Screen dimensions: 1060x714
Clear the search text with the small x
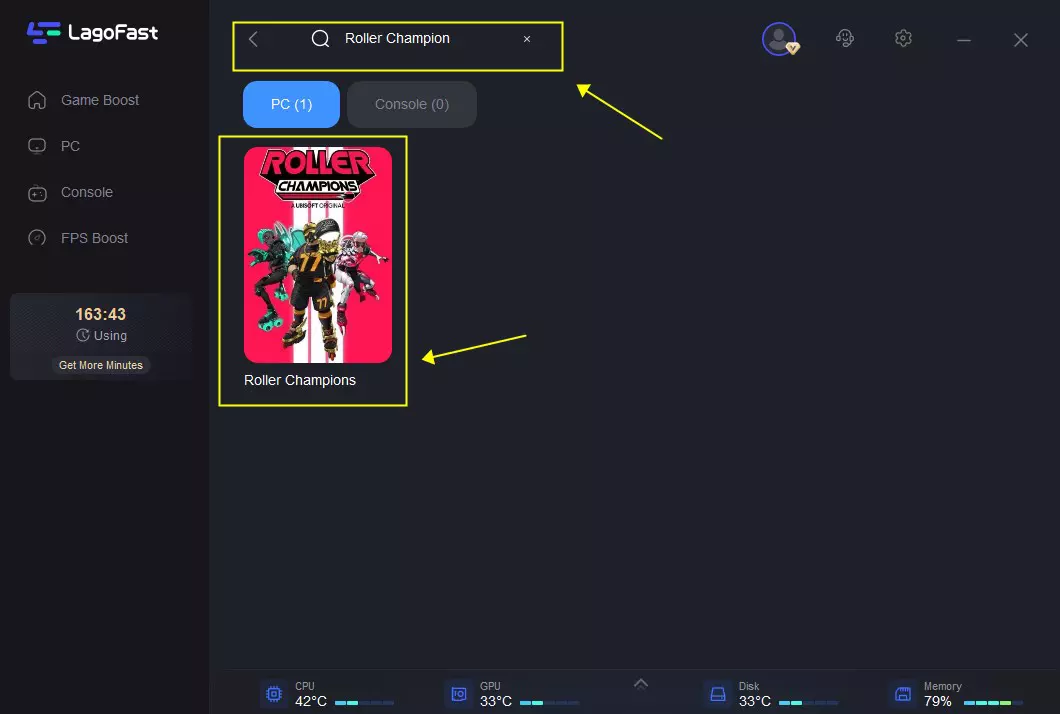527,39
